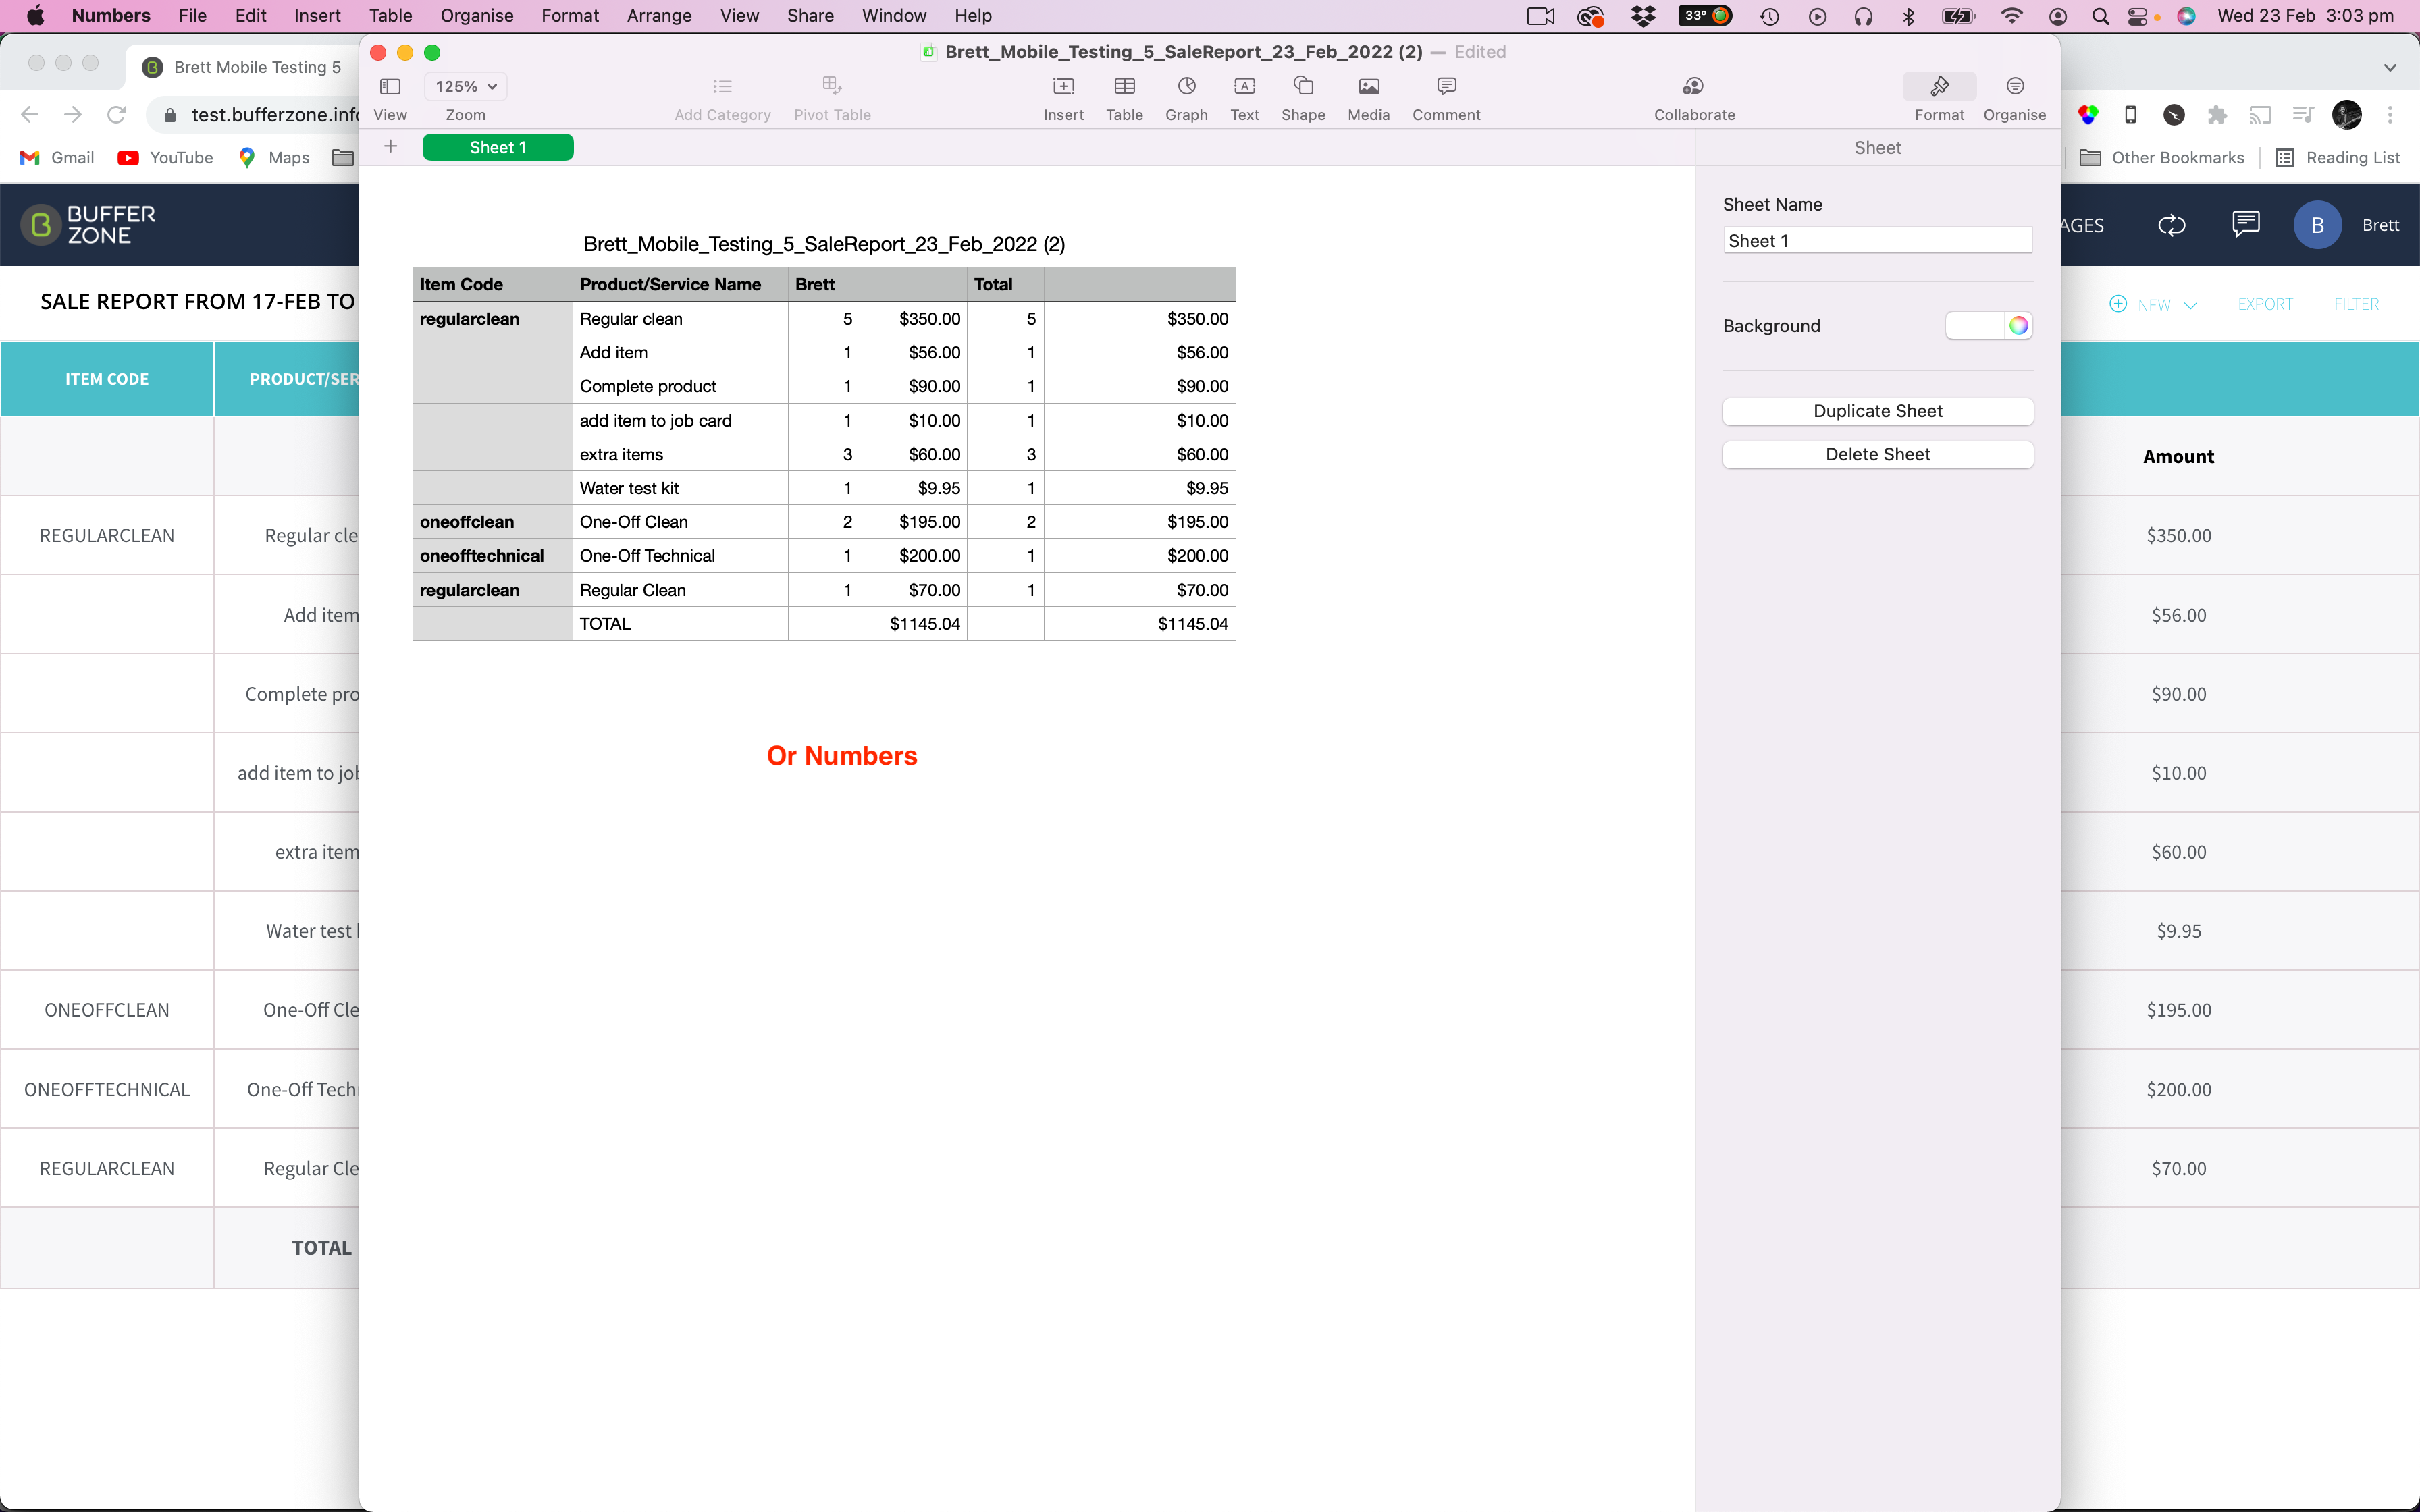
Task: Go back in Chrome browser
Action: pyautogui.click(x=30, y=115)
